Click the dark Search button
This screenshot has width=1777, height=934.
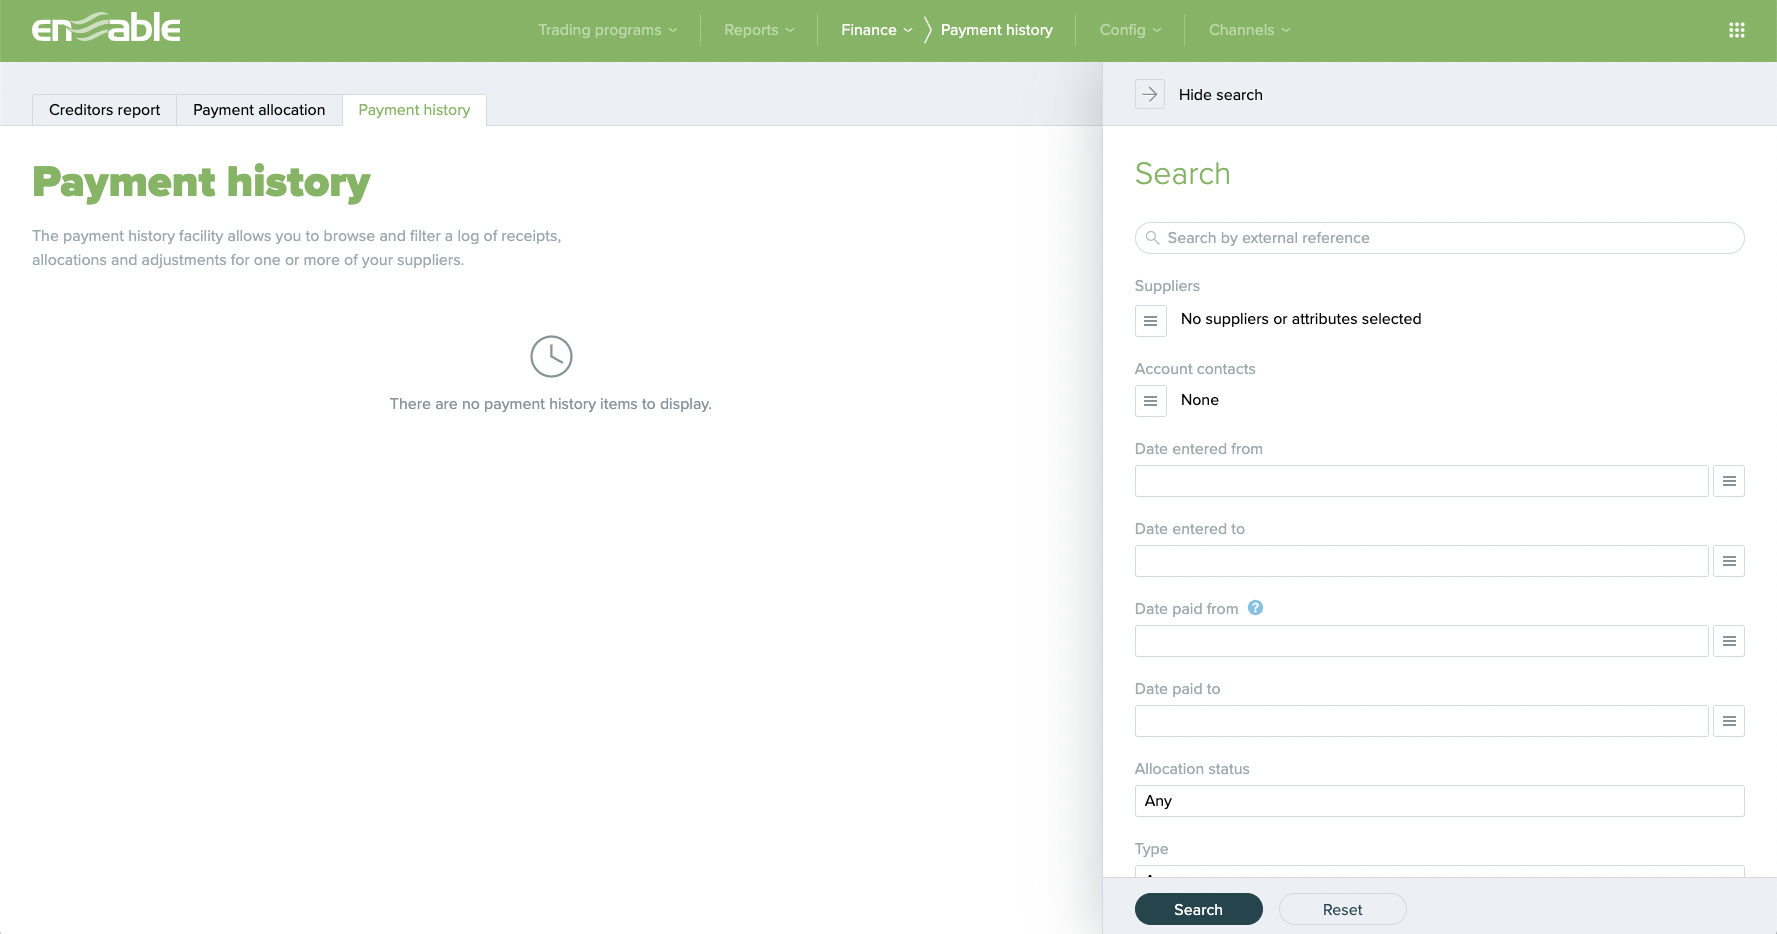pos(1199,909)
